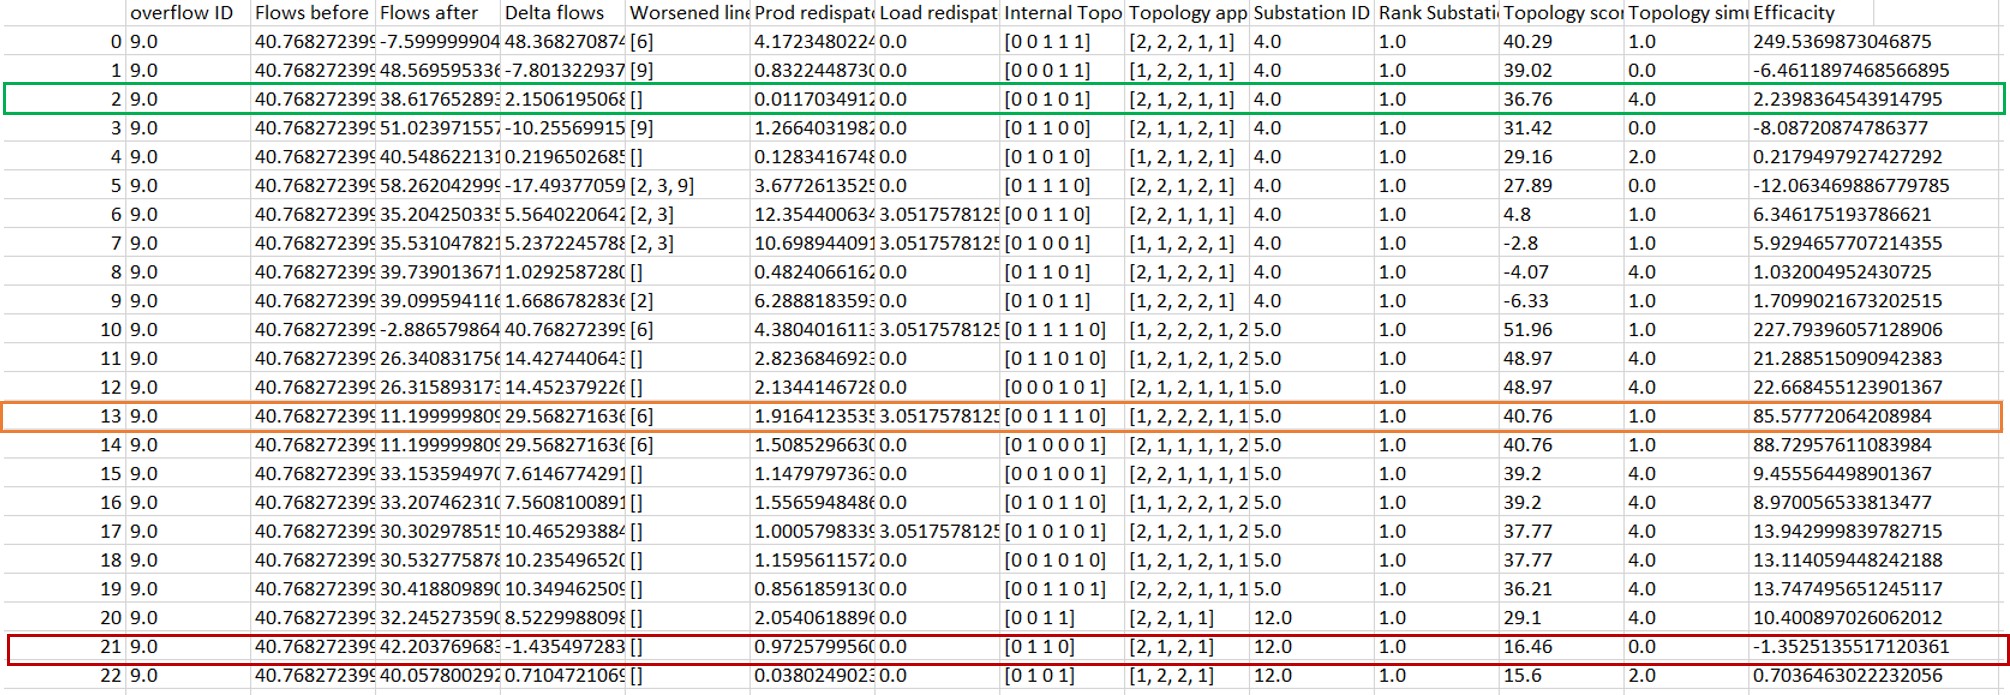Click efficacity value 249.5369873046875
Viewport: 2010px width, 695px height.
(x=1842, y=42)
